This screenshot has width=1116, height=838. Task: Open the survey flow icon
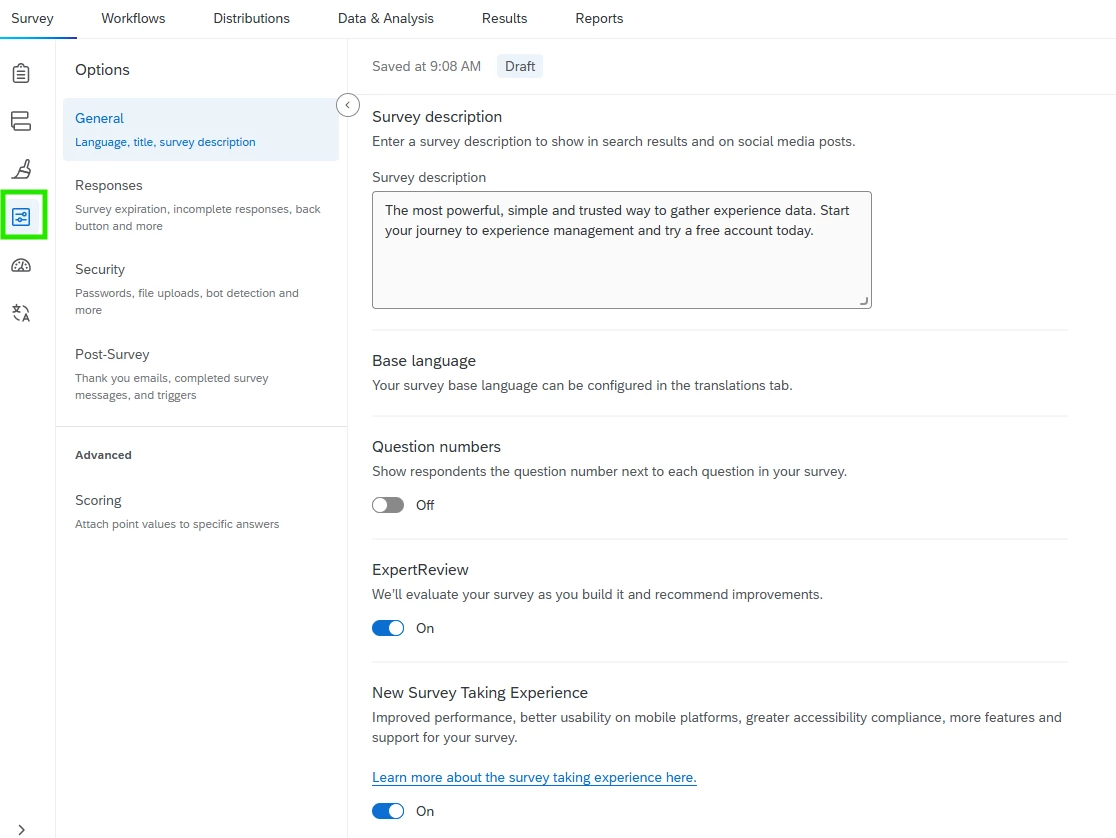(21, 121)
